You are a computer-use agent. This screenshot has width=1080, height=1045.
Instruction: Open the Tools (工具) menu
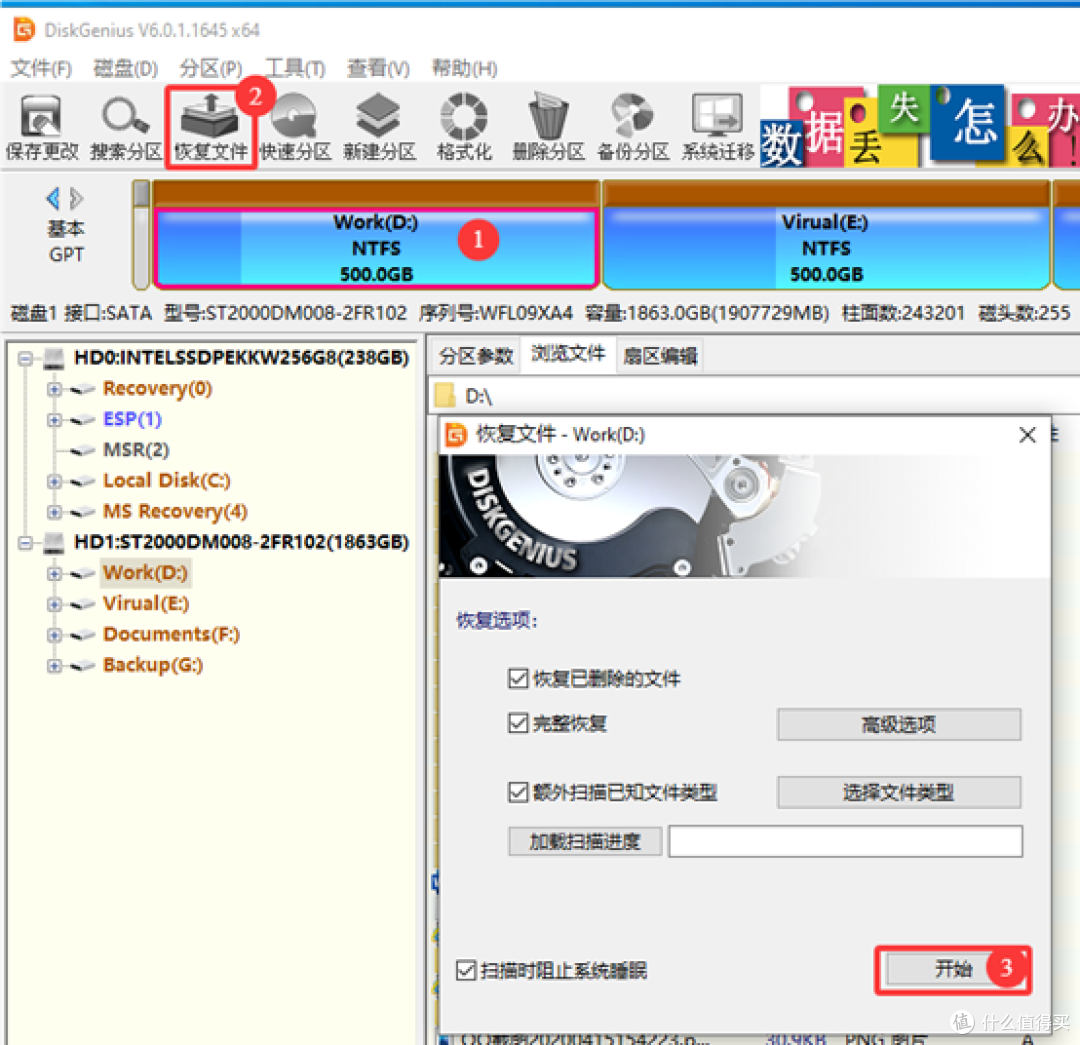tap(295, 68)
